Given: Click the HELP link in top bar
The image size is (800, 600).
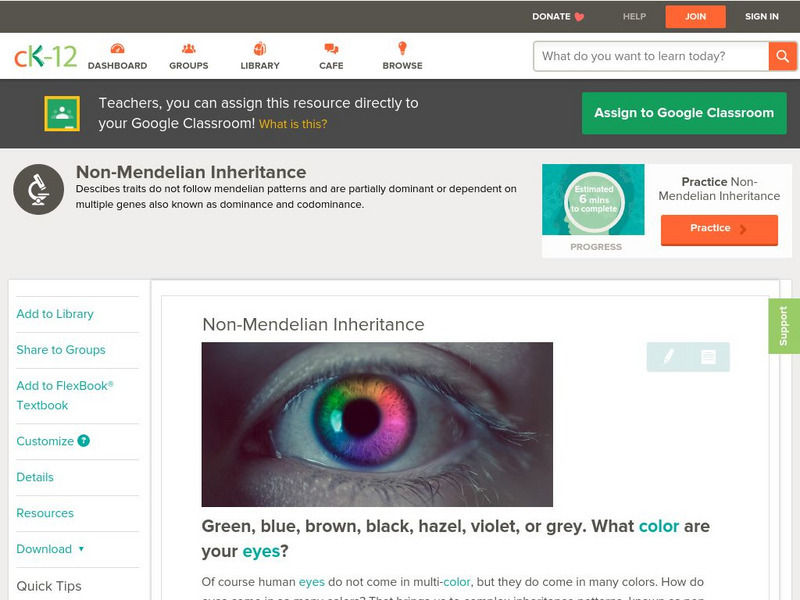Looking at the screenshot, I should point(634,17).
